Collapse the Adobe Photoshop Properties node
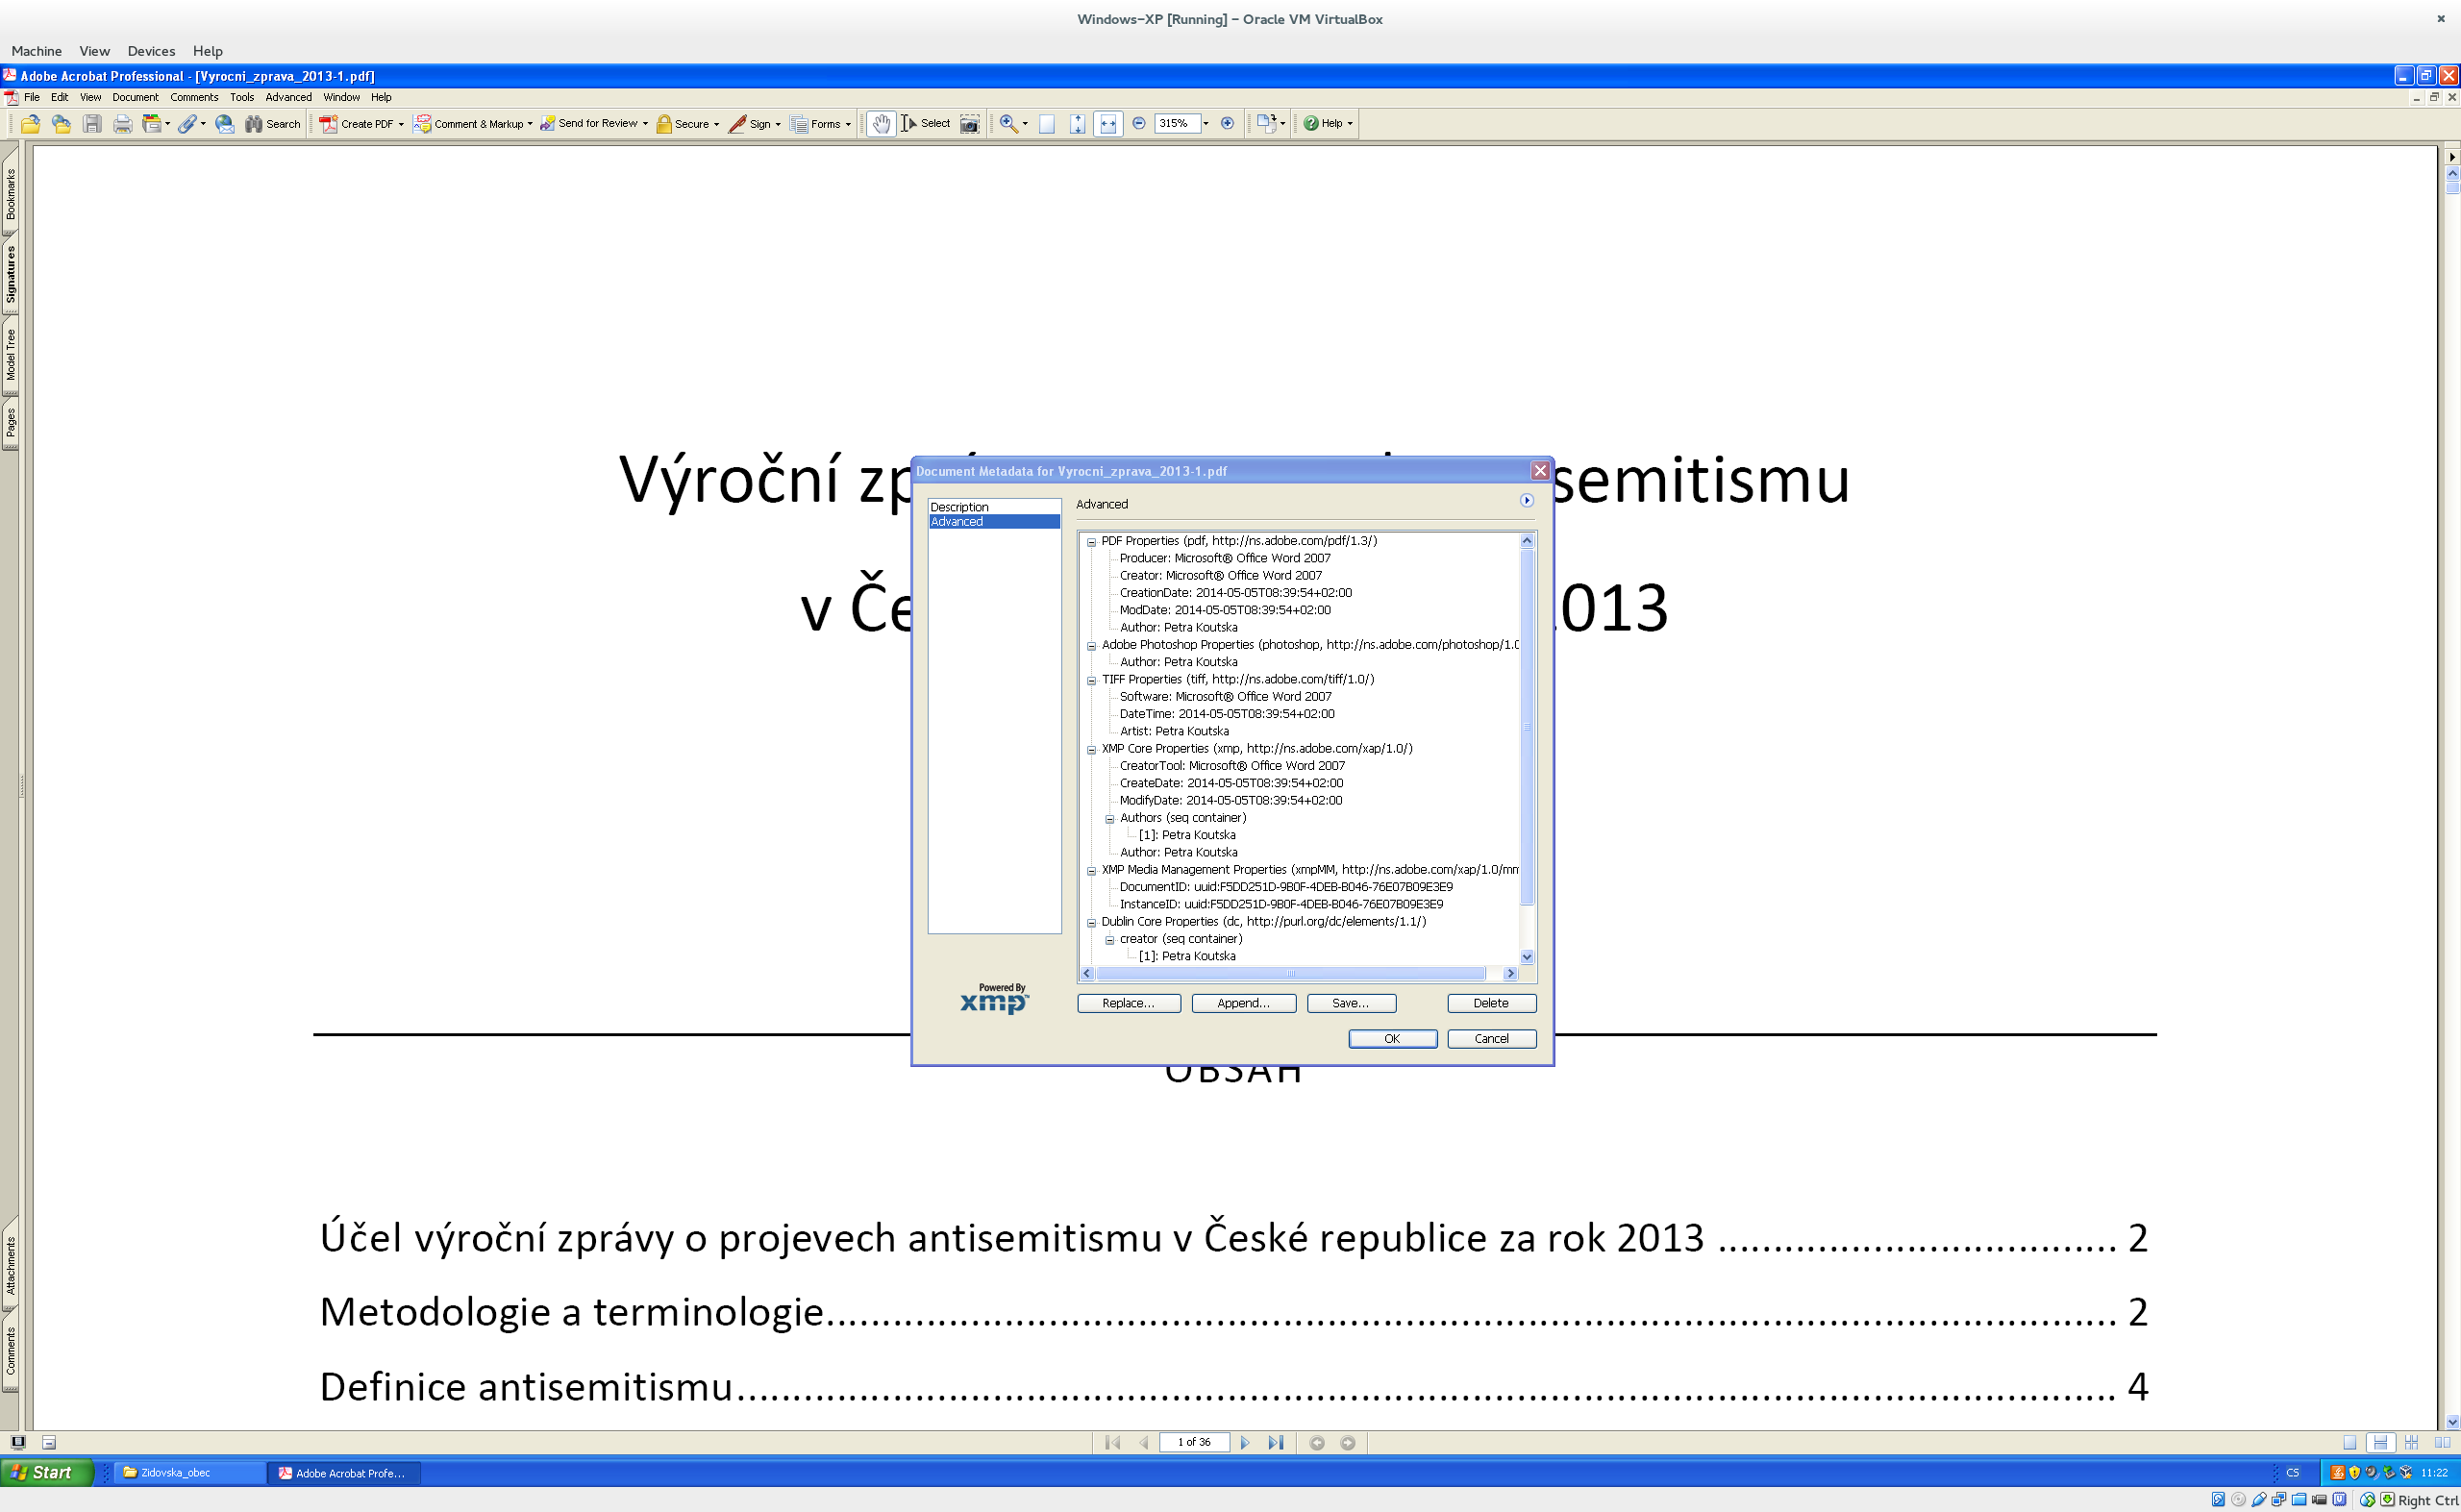Screen dimensions: 2461x1512 1092,646
